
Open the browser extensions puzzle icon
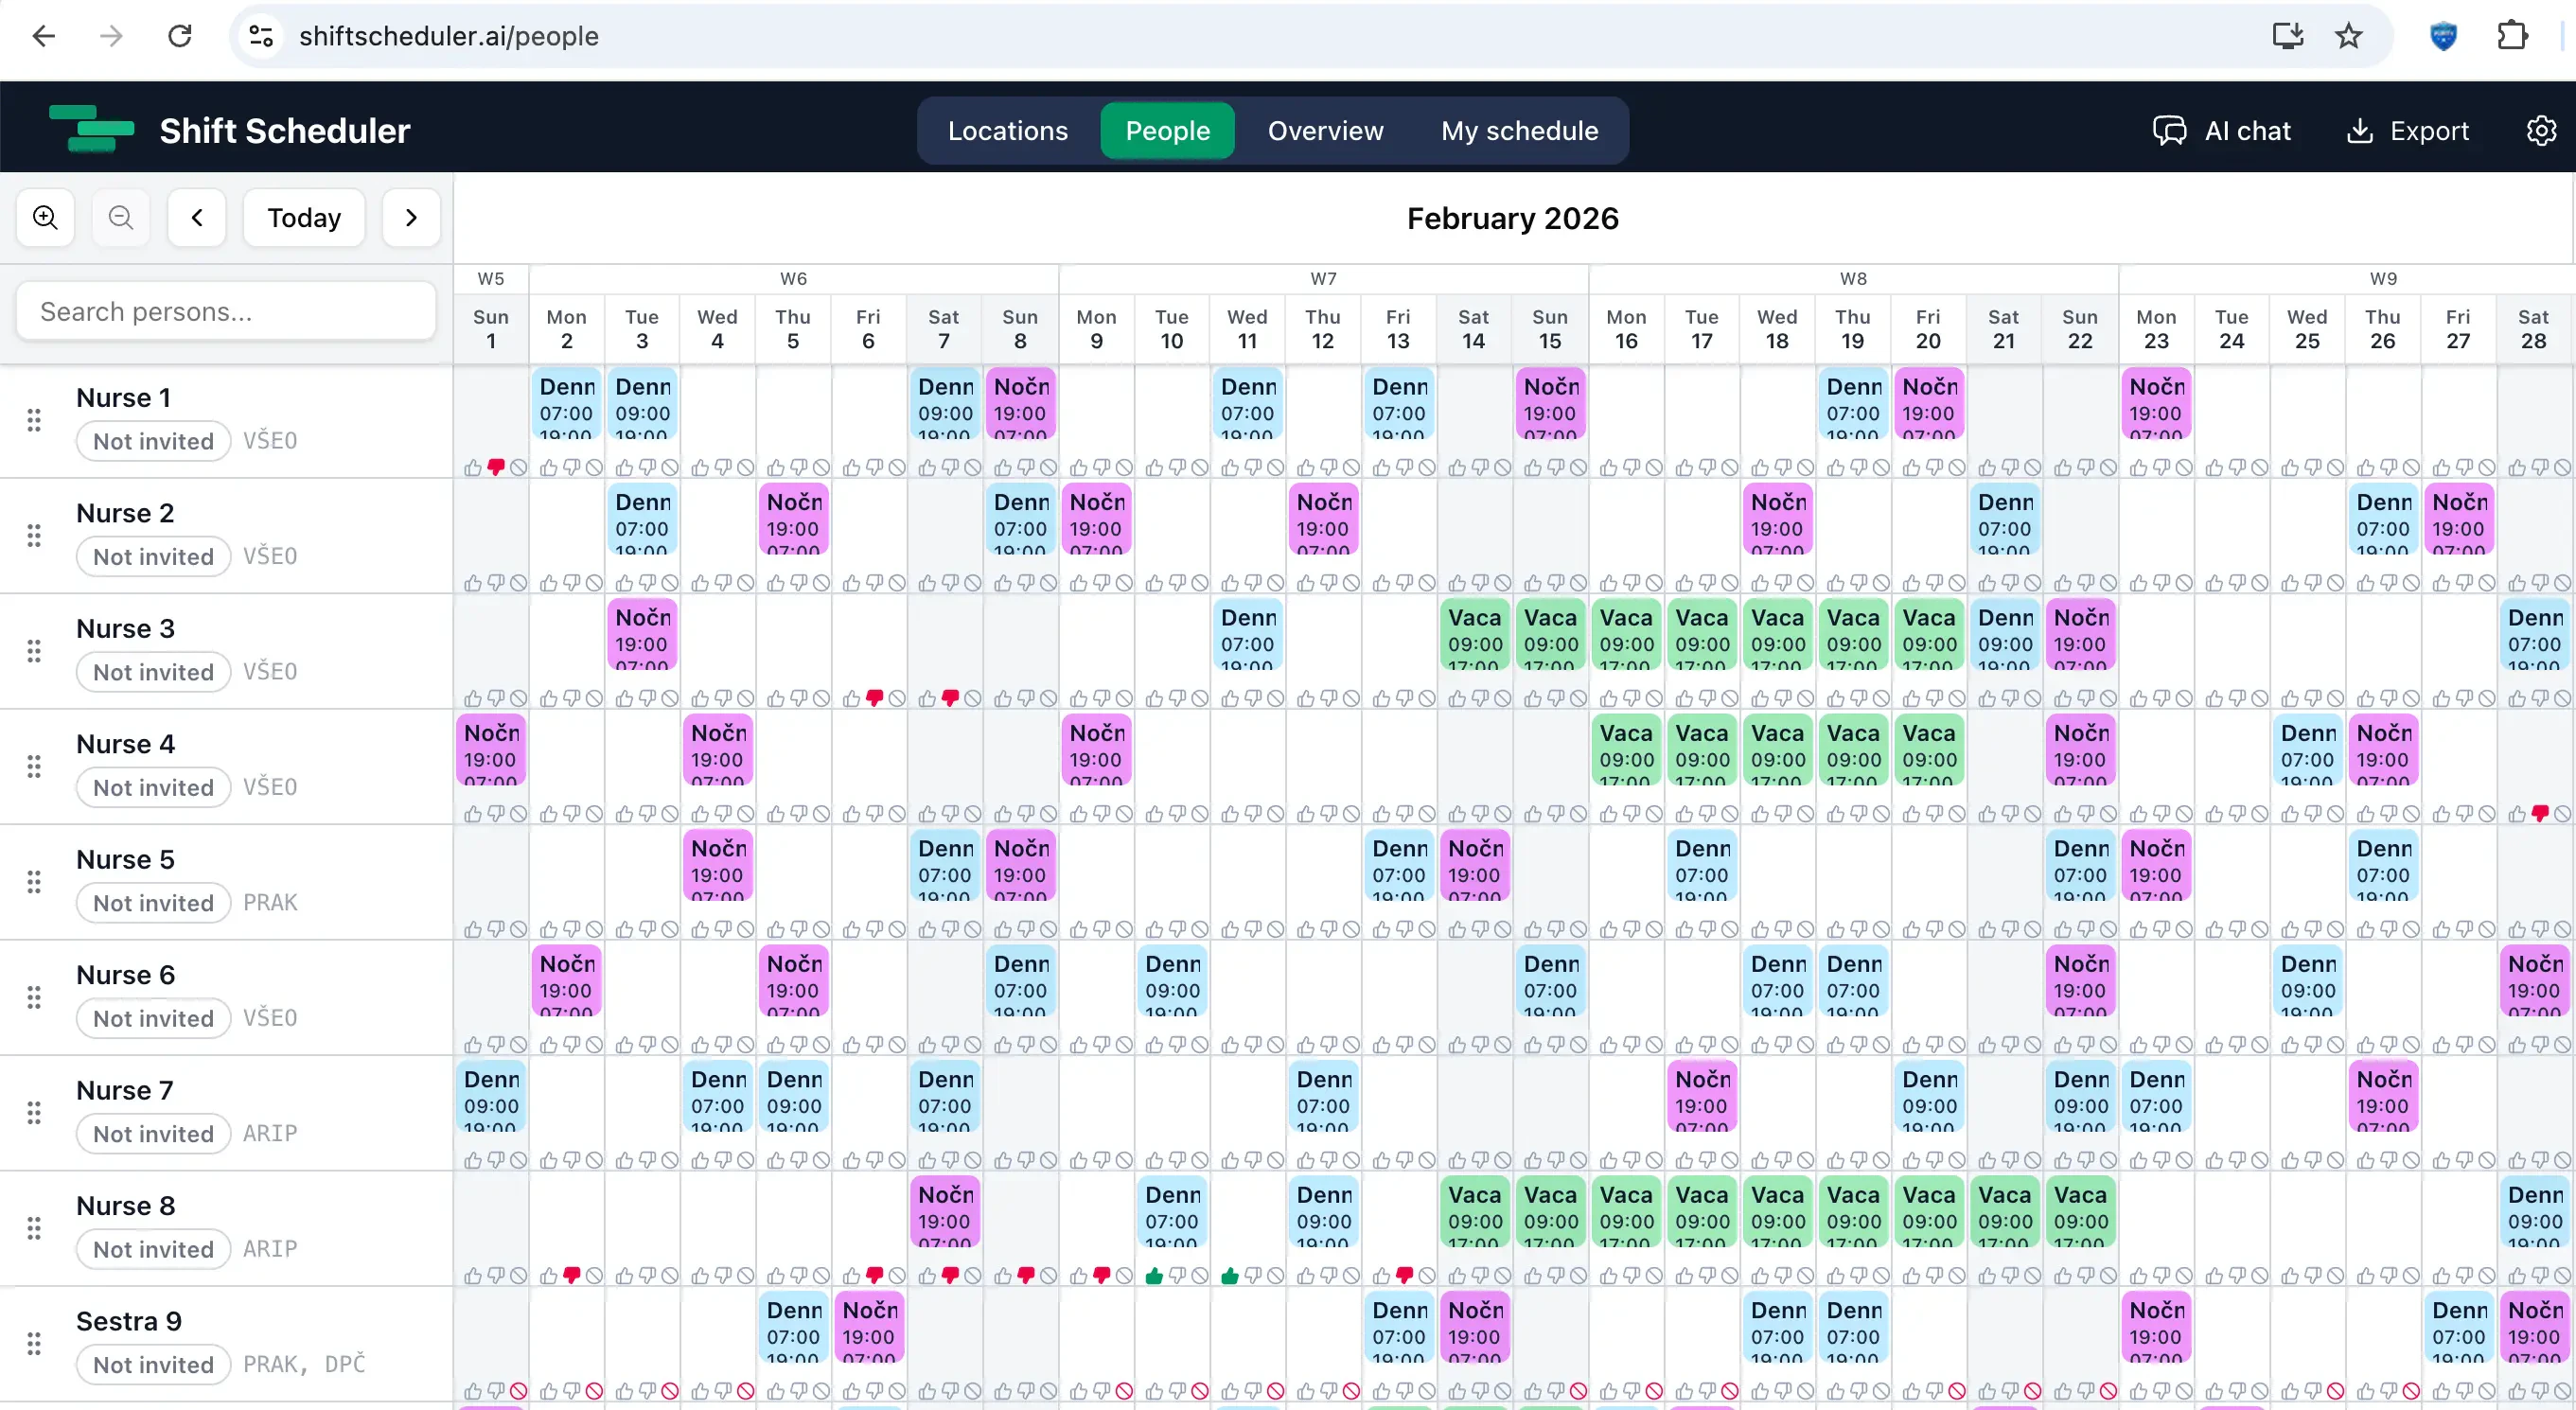click(2512, 36)
